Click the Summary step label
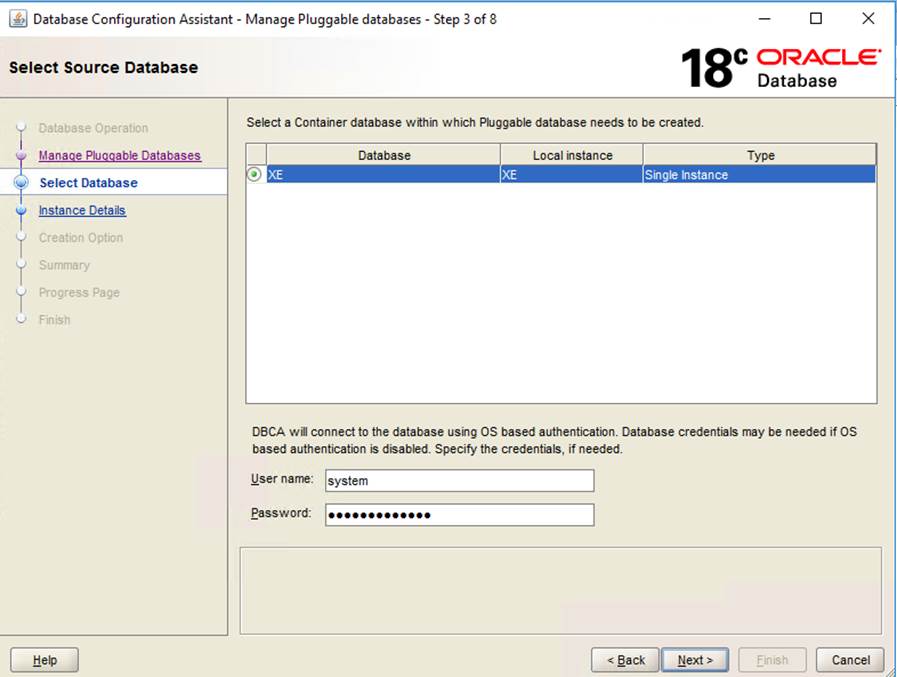The image size is (897, 677). pos(64,265)
